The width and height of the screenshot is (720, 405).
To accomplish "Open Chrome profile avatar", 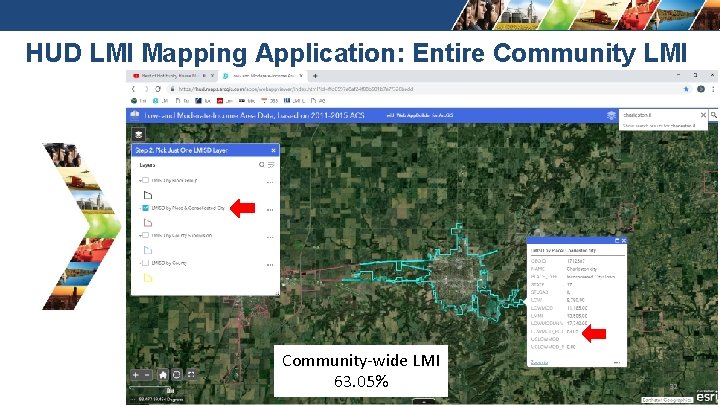I will pyautogui.click(x=701, y=89).
